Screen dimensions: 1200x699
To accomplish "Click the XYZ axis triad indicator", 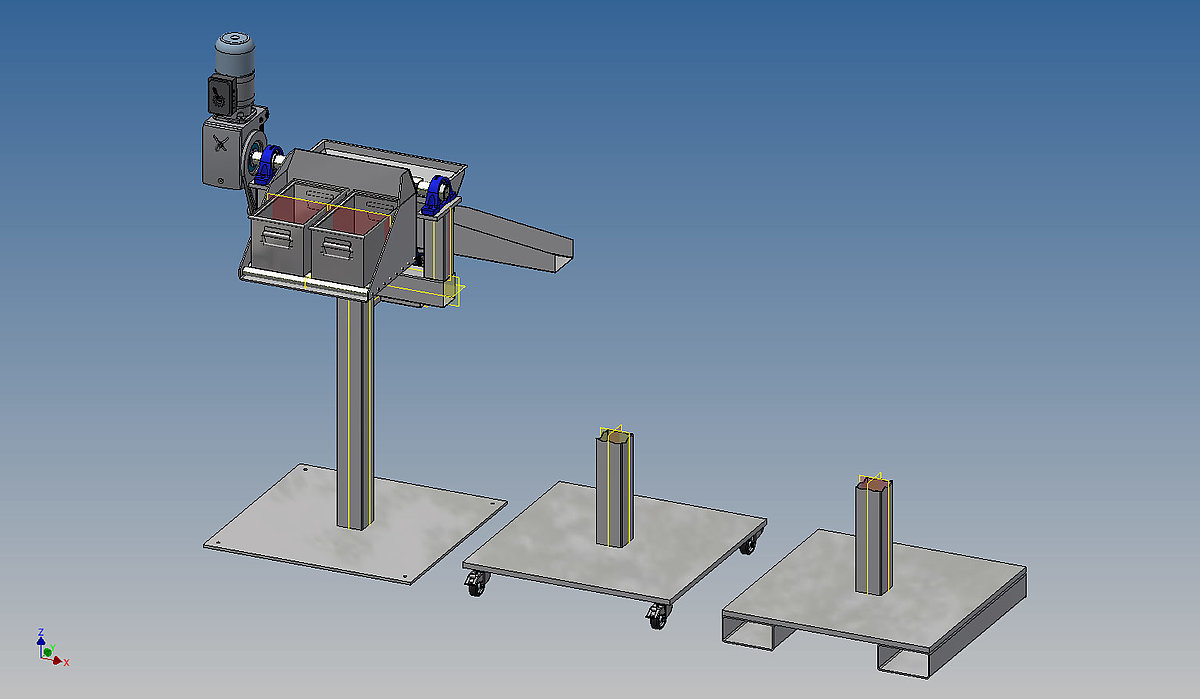I will [x=46, y=650].
